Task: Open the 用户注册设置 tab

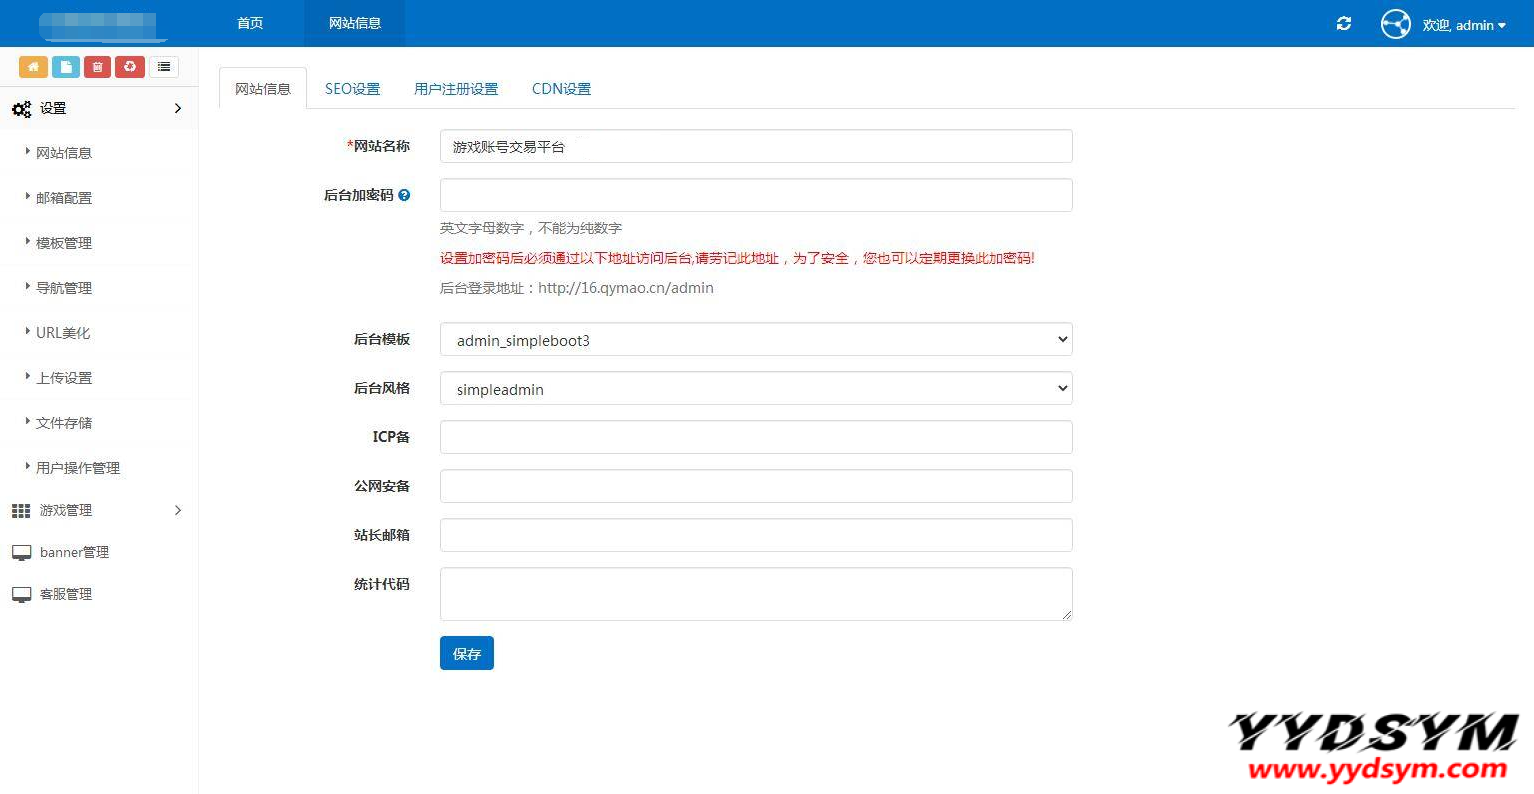Action: (455, 88)
